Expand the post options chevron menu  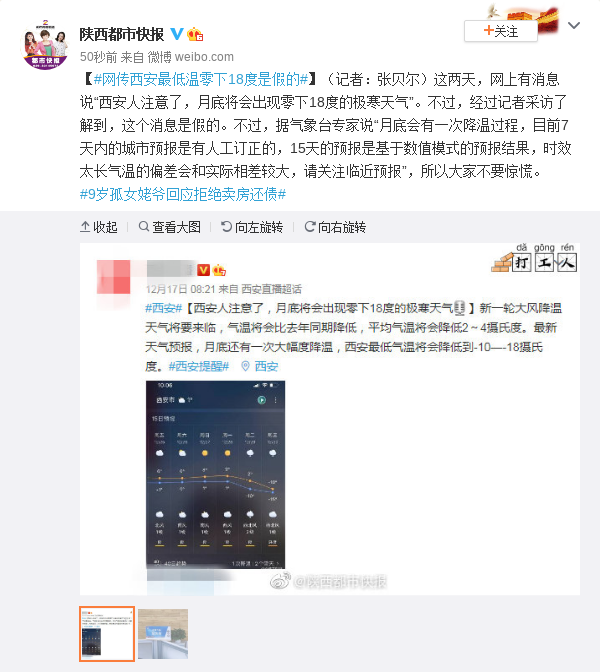(x=574, y=26)
